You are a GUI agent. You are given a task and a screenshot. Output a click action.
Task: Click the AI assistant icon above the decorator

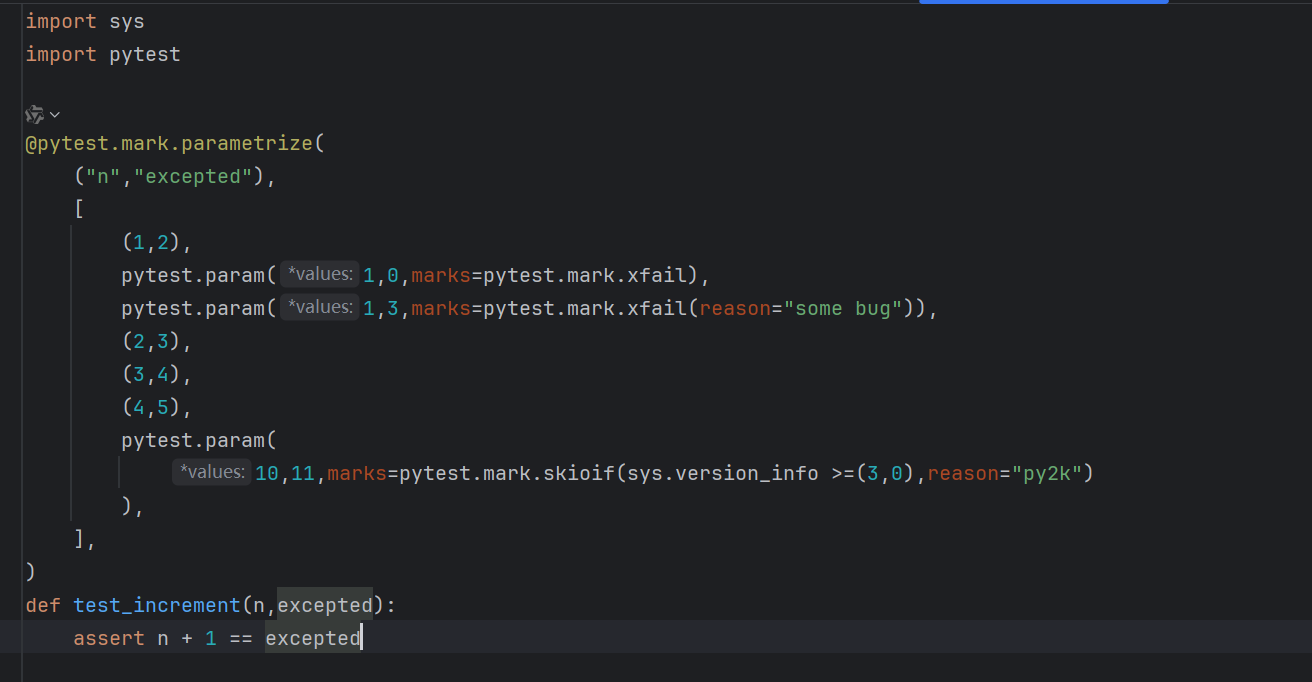coord(35,115)
